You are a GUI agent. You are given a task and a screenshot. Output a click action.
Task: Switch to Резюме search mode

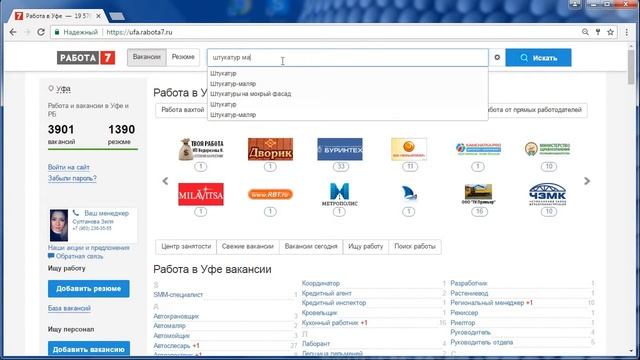(183, 57)
